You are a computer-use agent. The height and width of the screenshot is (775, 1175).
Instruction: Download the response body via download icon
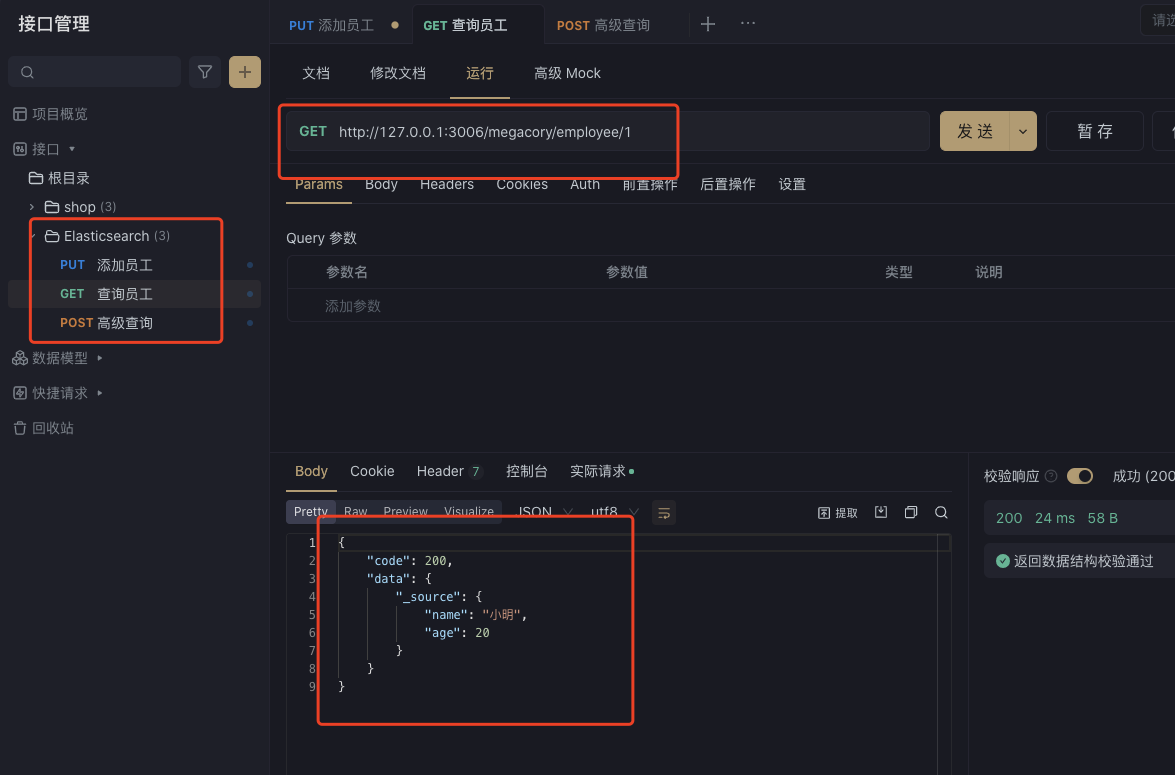[x=881, y=512]
